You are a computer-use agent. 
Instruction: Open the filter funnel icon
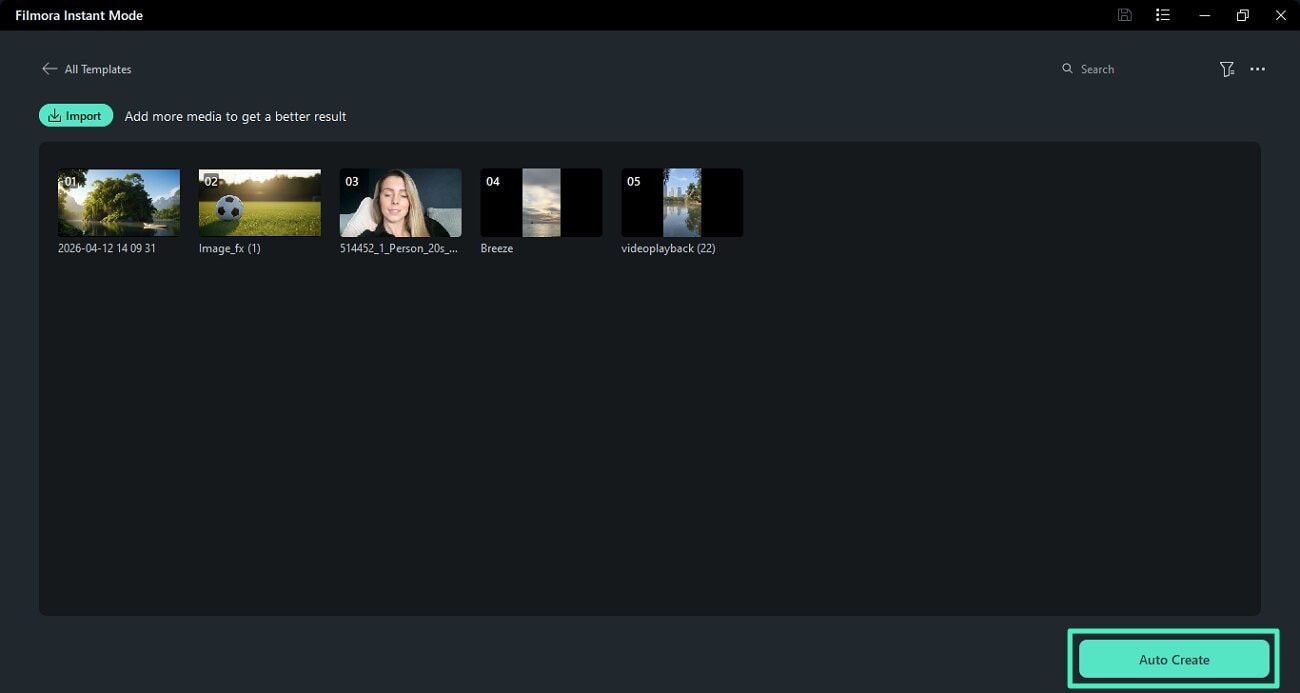1227,69
